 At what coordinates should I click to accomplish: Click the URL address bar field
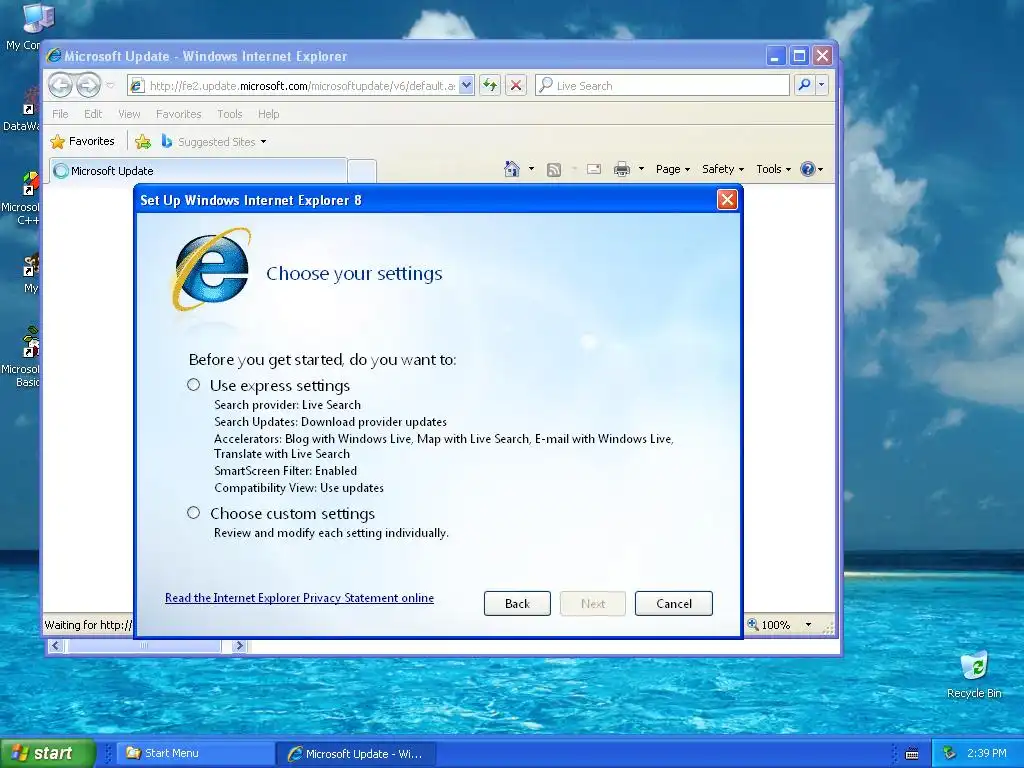click(302, 86)
